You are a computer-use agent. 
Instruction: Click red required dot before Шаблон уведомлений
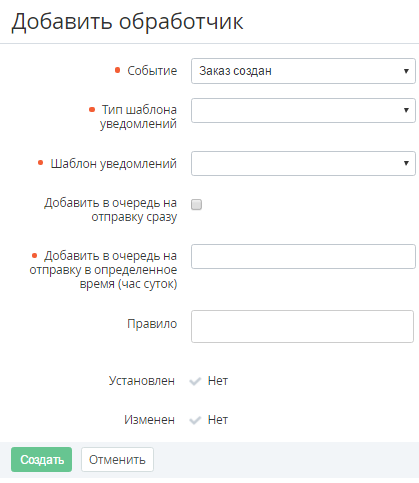click(41, 163)
